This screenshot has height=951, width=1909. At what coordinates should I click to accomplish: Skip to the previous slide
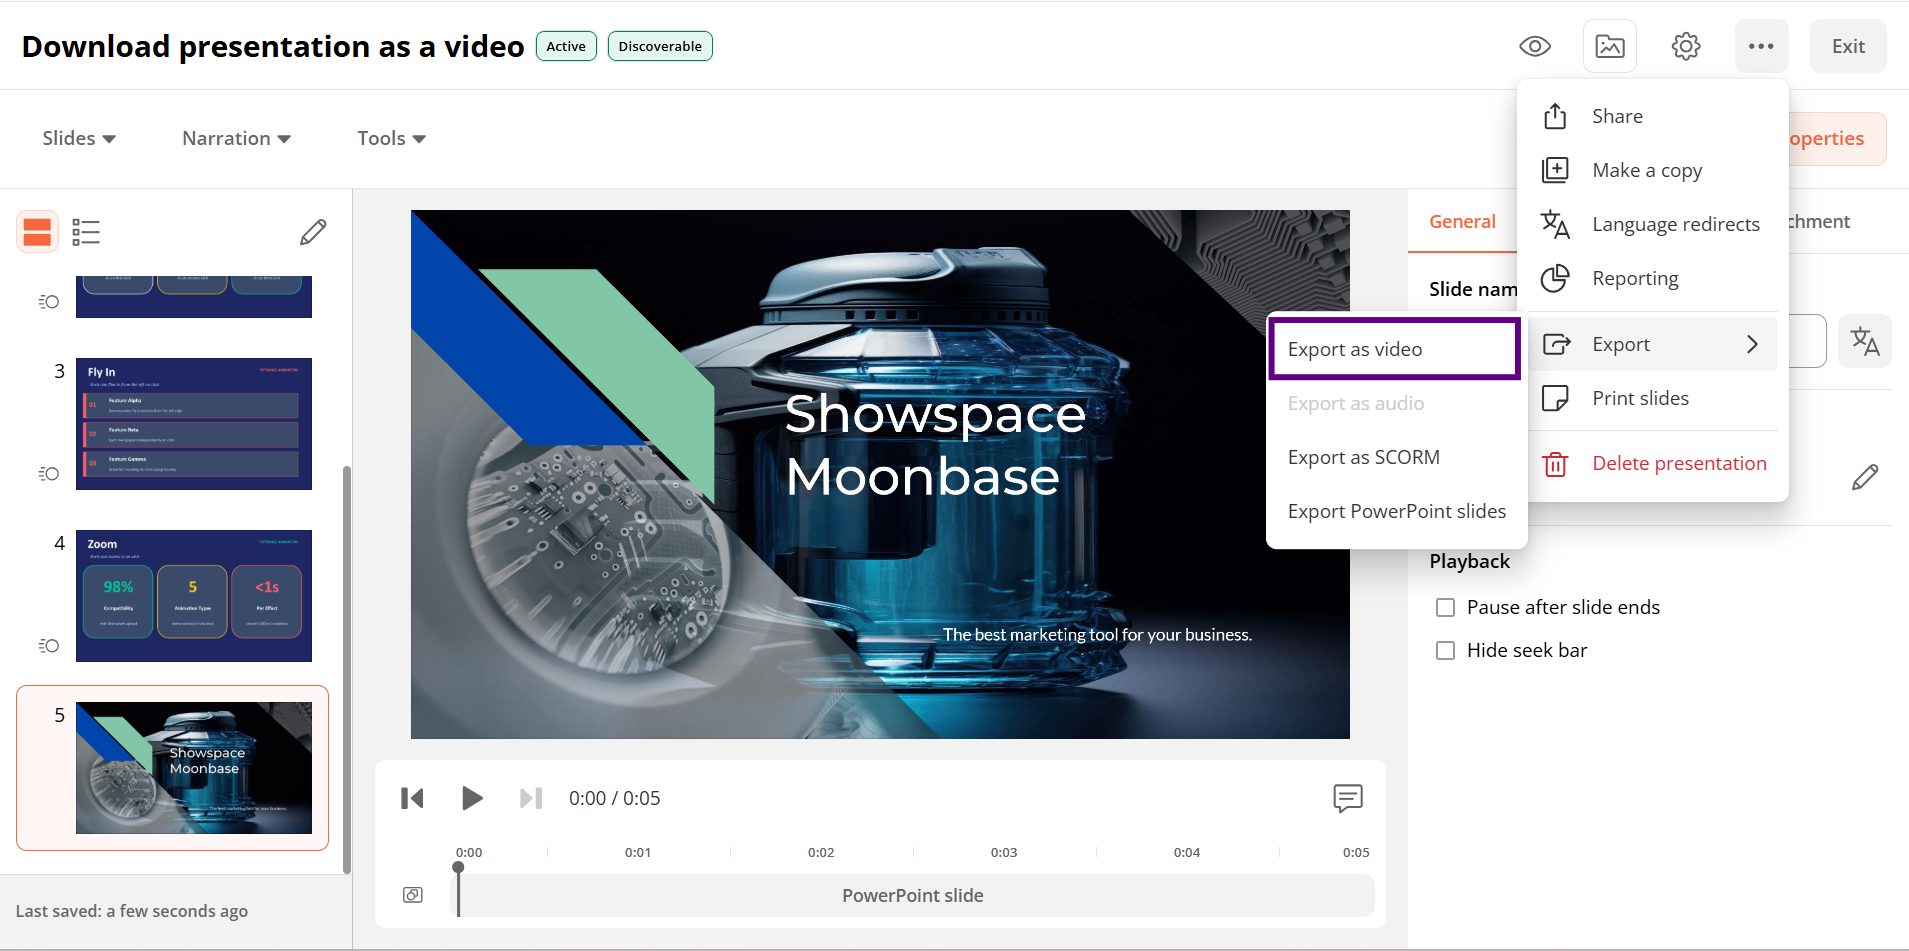tap(412, 798)
